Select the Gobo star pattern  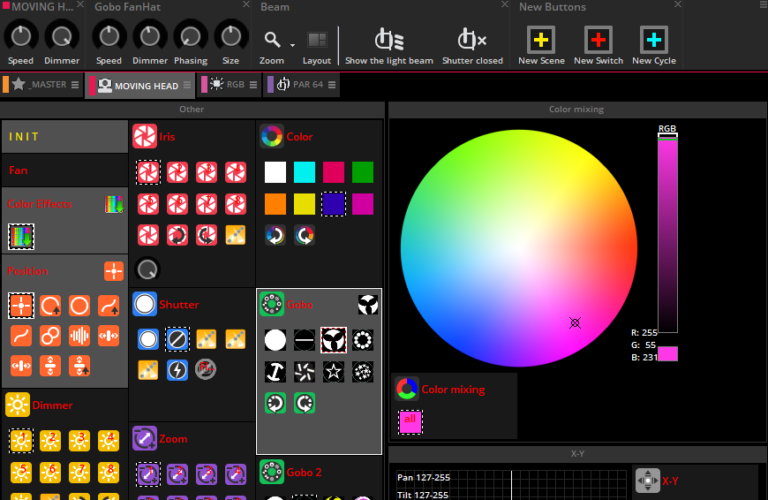(x=334, y=372)
